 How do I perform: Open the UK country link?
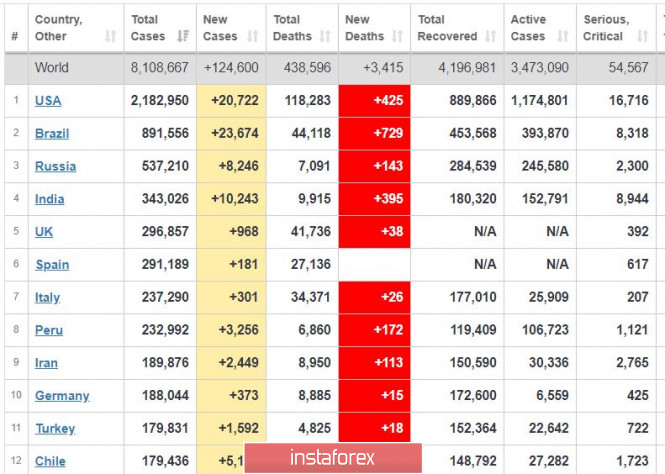pyautogui.click(x=44, y=232)
